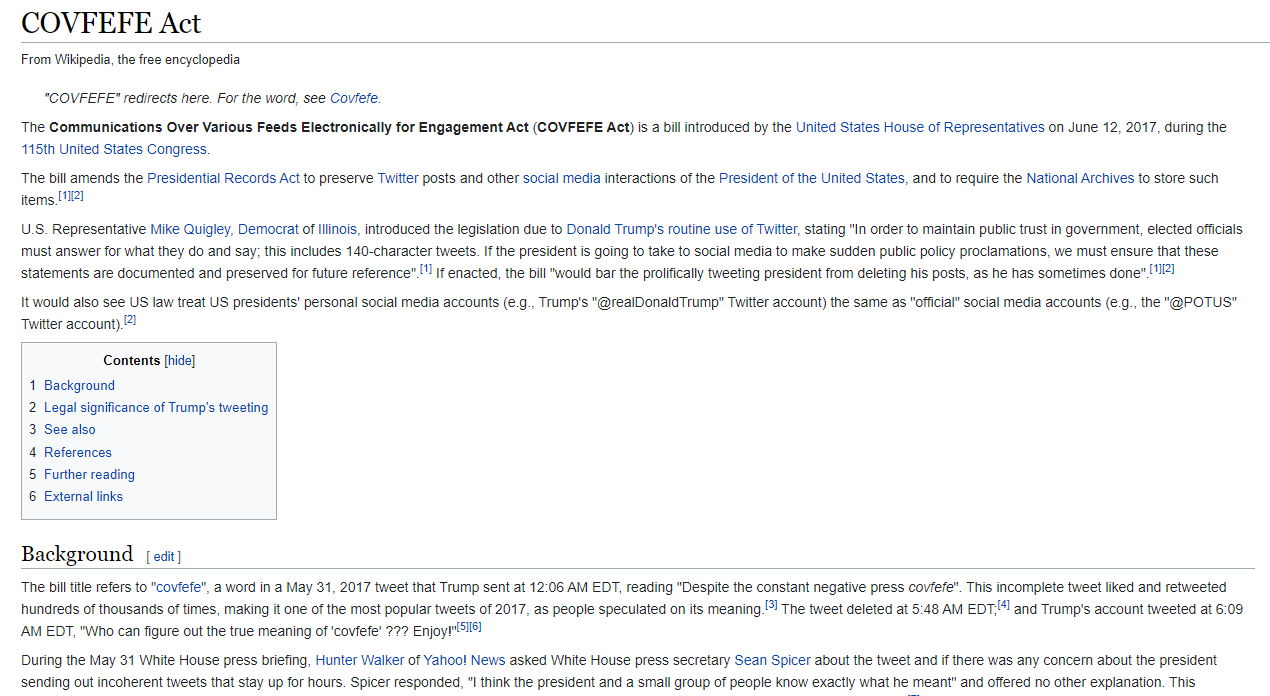Image resolution: width=1270 pixels, height=696 pixels.
Task: Click the 'Background' section heading text
Action: pos(77,554)
